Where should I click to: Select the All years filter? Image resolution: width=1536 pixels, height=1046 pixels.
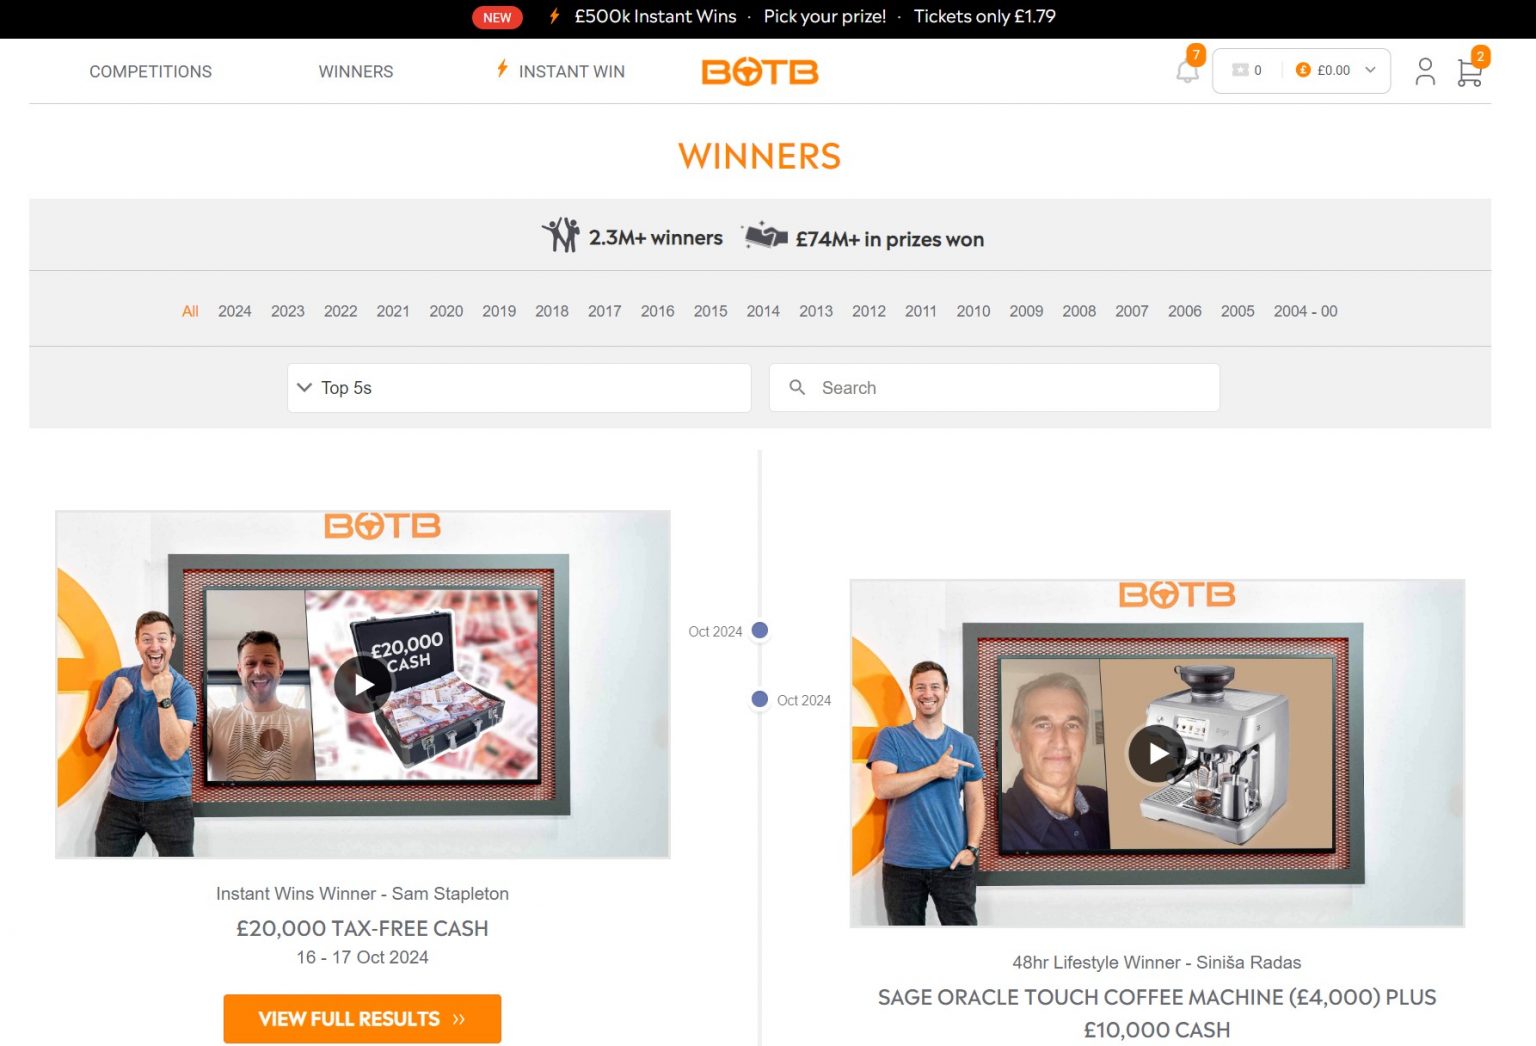(190, 311)
